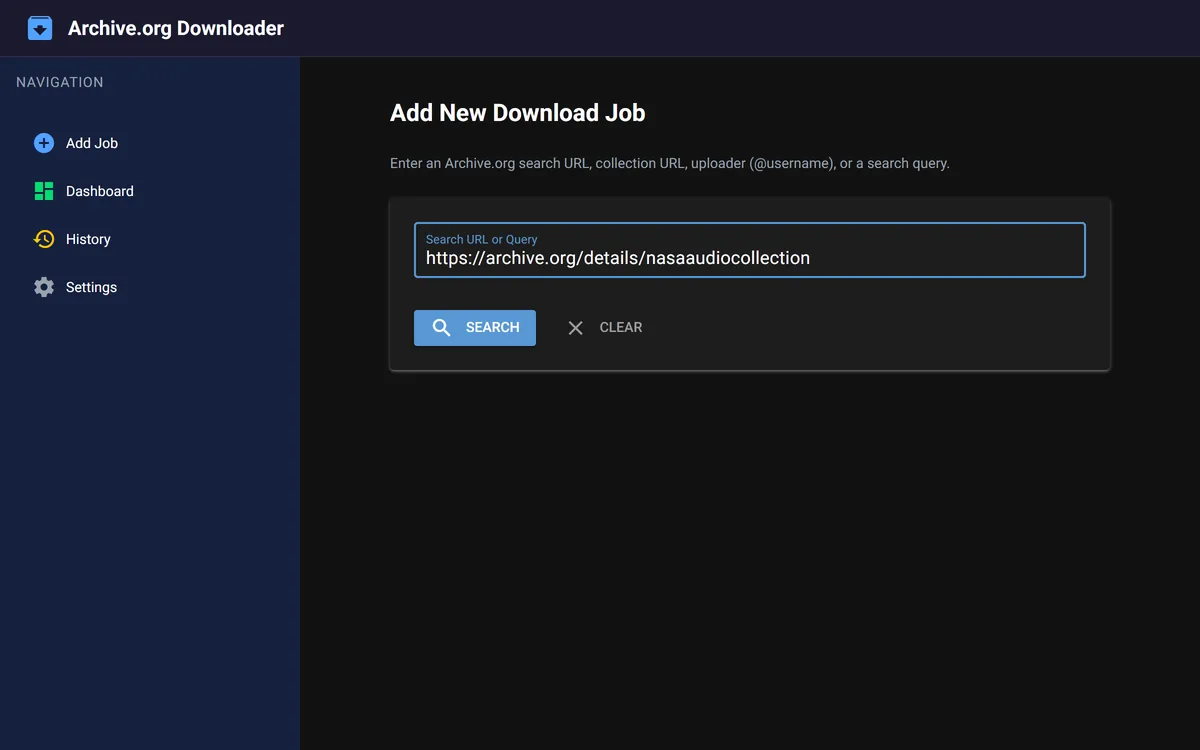Click the Dashboard grid icon

44,191
